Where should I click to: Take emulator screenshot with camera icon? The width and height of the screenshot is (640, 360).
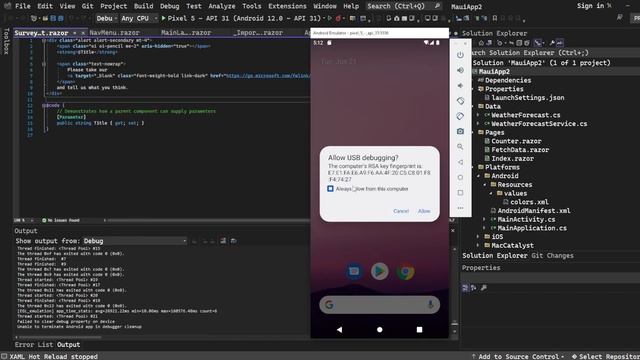pos(460,131)
